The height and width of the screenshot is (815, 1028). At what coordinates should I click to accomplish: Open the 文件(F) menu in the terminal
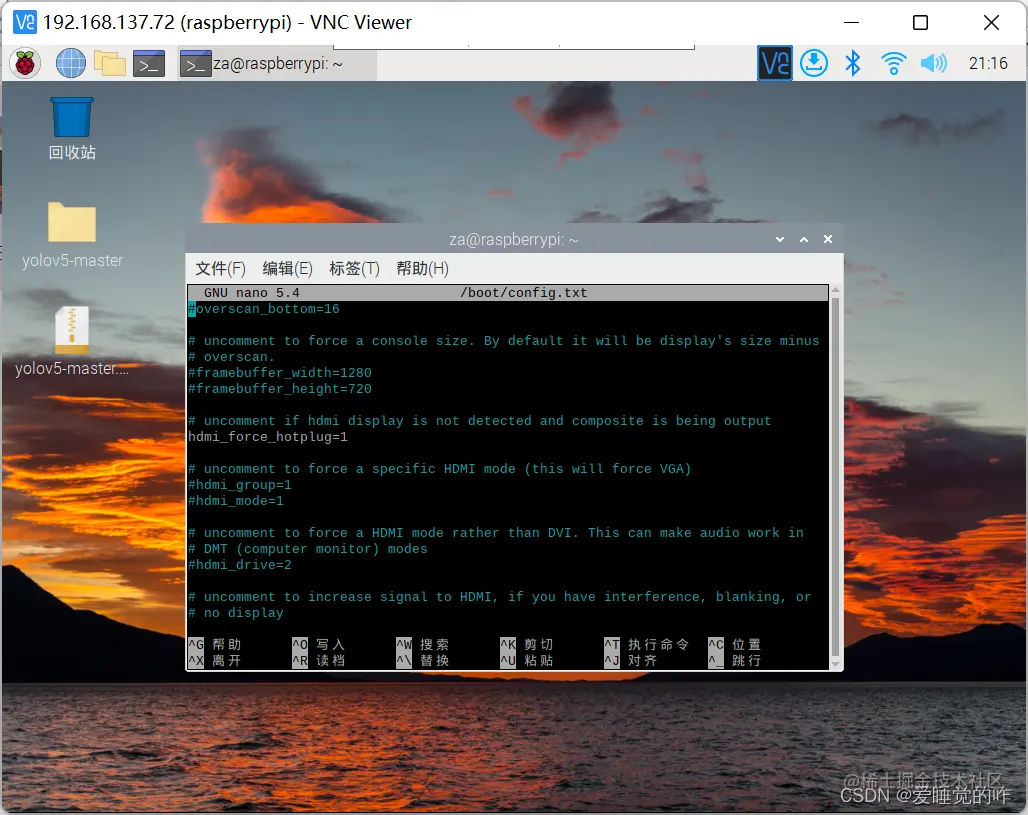220,268
